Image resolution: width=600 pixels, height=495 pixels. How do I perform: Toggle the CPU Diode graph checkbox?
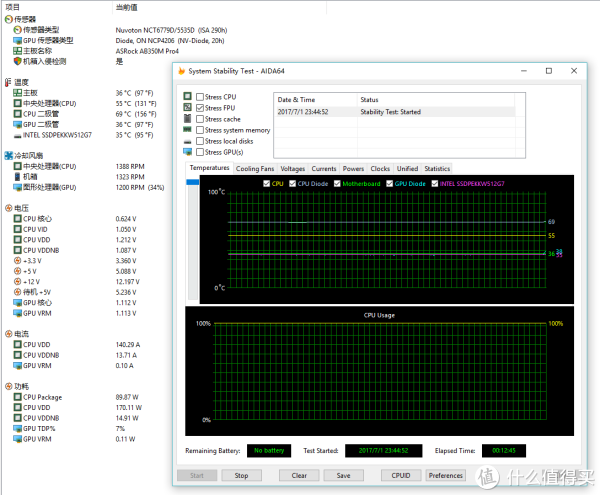coord(293,184)
